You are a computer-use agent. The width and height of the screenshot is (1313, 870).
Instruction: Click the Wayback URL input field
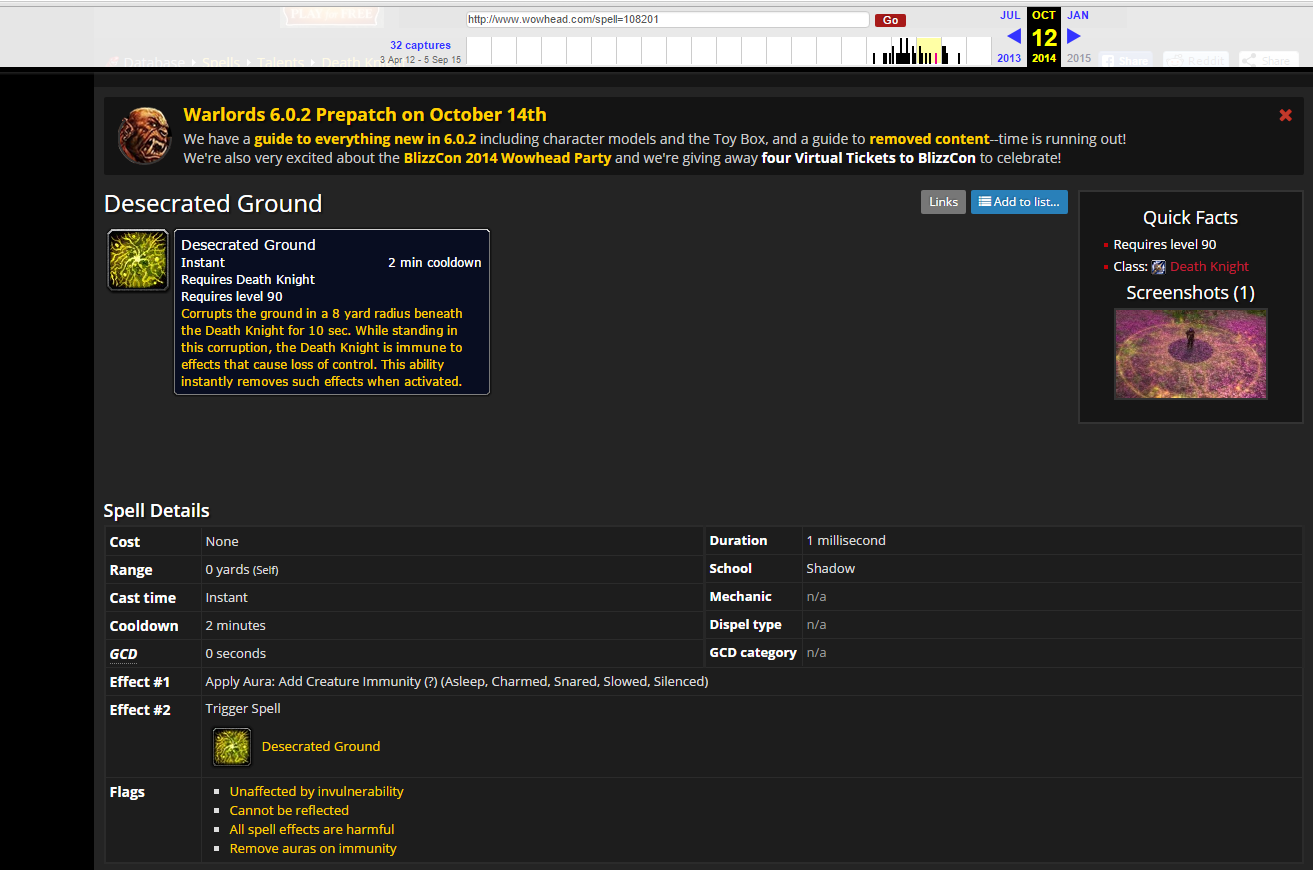click(667, 19)
